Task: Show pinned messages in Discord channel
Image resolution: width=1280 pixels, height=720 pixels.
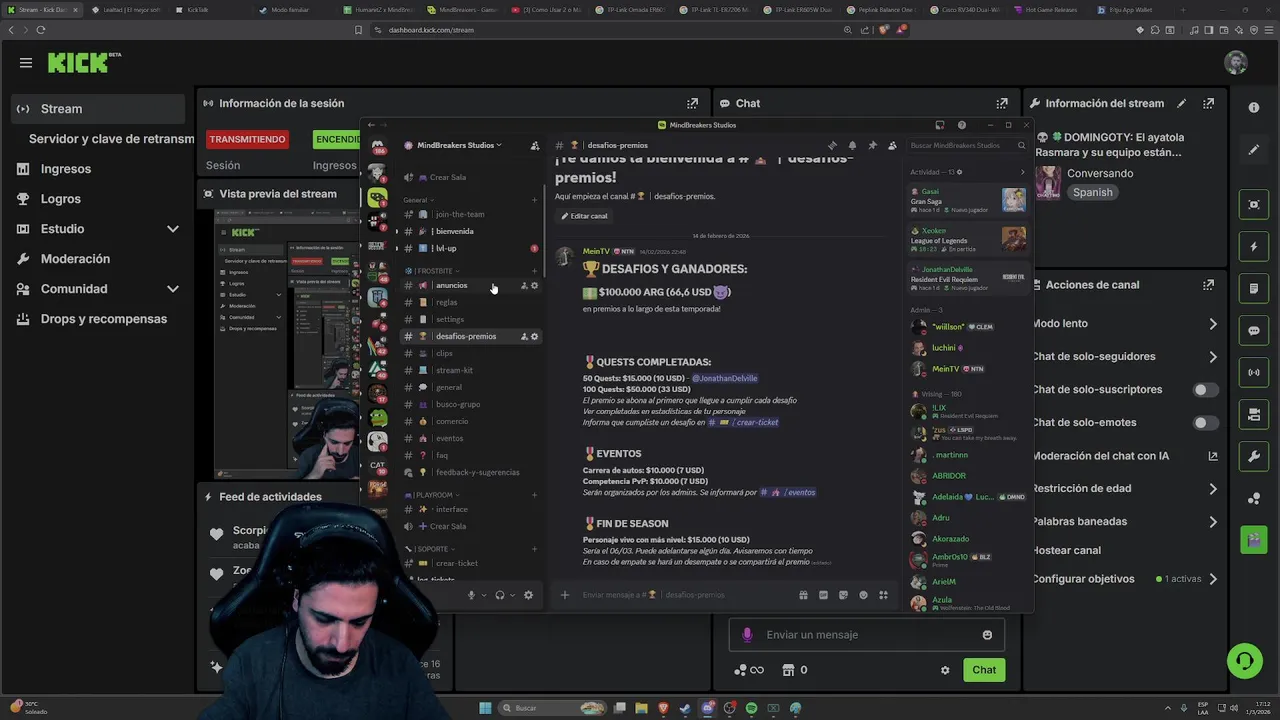Action: [x=872, y=145]
